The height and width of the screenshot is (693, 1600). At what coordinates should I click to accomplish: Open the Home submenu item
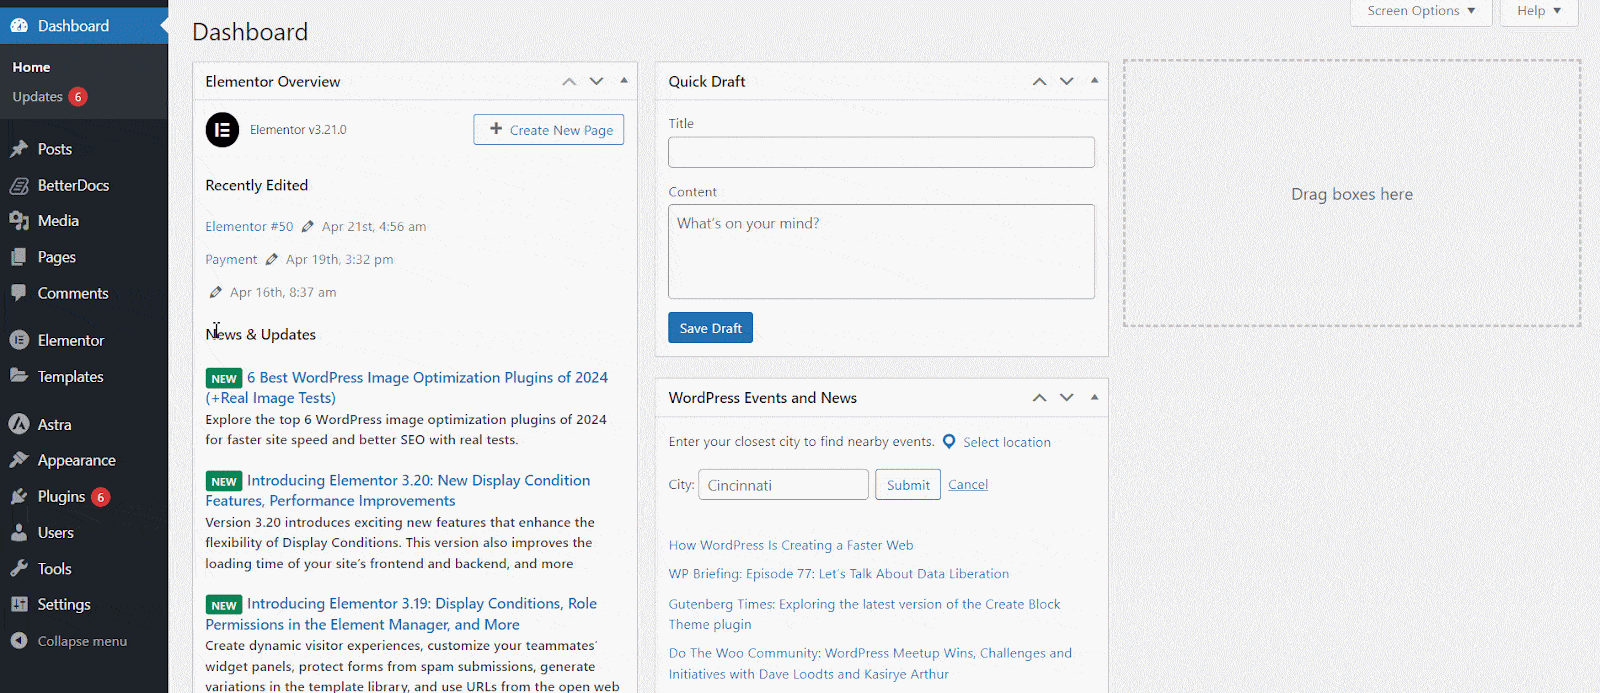click(x=31, y=67)
